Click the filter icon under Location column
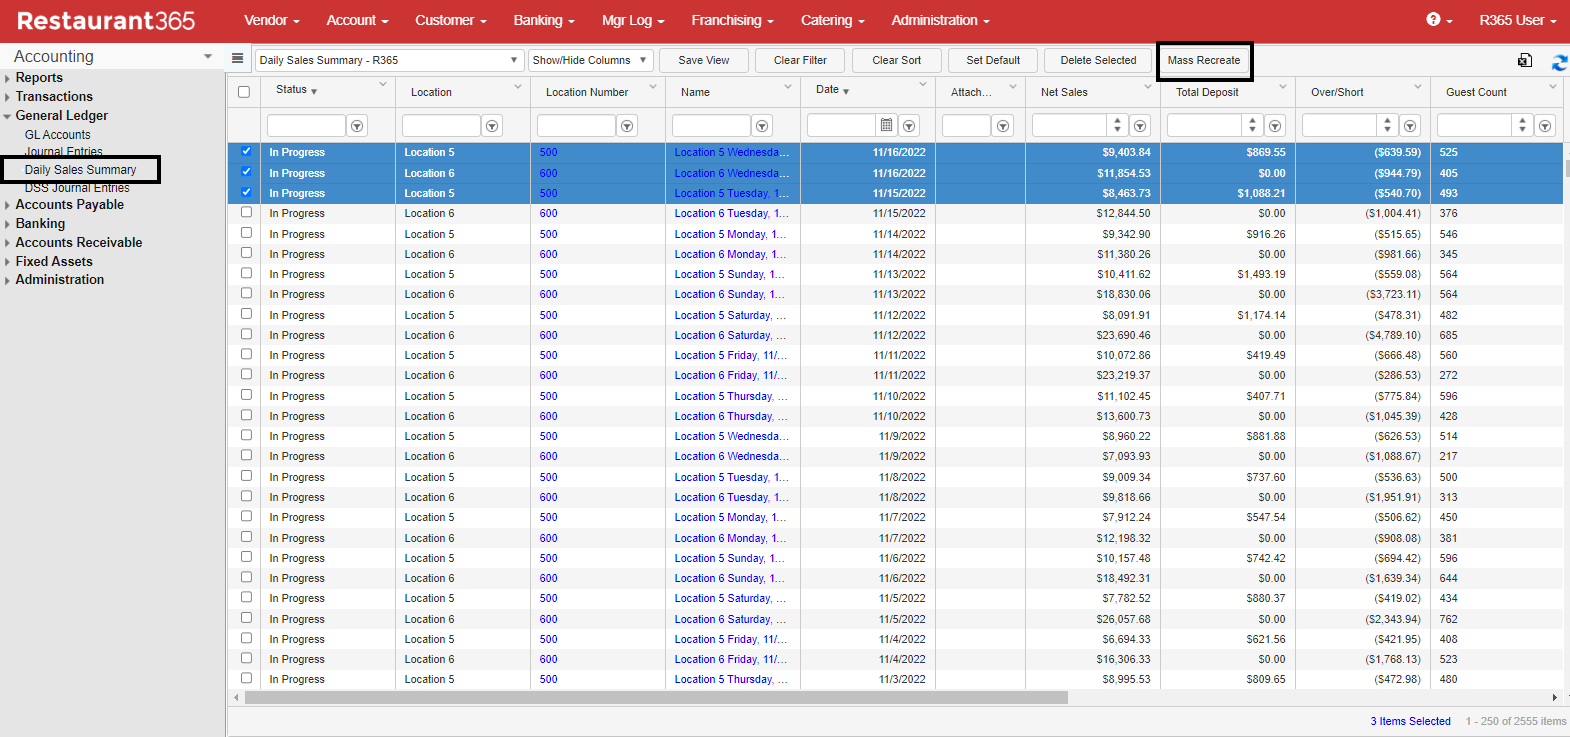The image size is (1570, 737). (x=492, y=126)
